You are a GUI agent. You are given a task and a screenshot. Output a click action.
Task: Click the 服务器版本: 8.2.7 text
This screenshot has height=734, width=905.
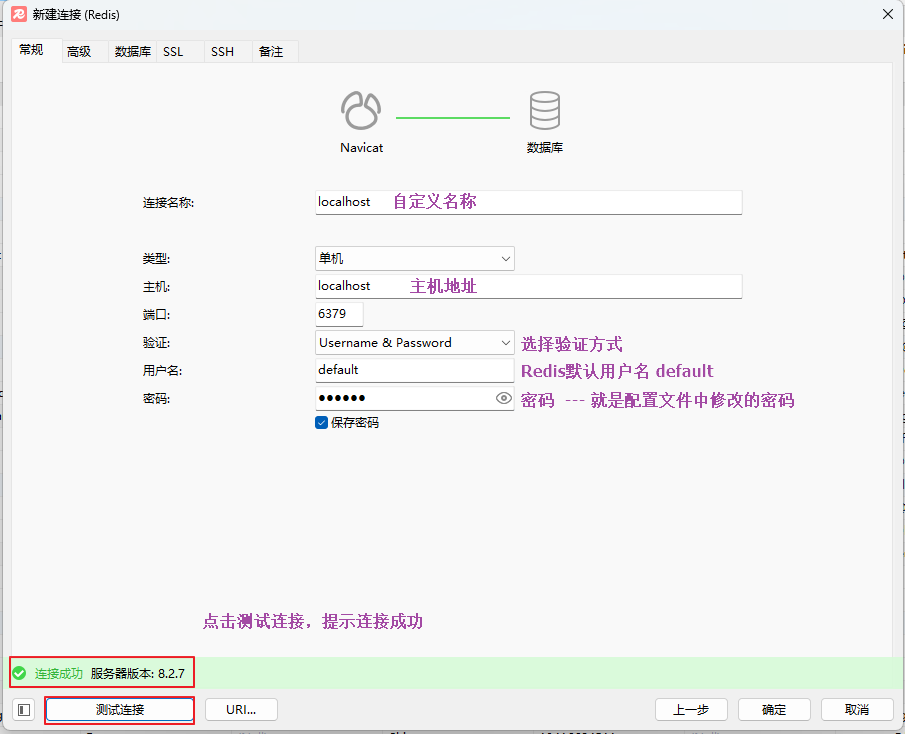(137, 673)
